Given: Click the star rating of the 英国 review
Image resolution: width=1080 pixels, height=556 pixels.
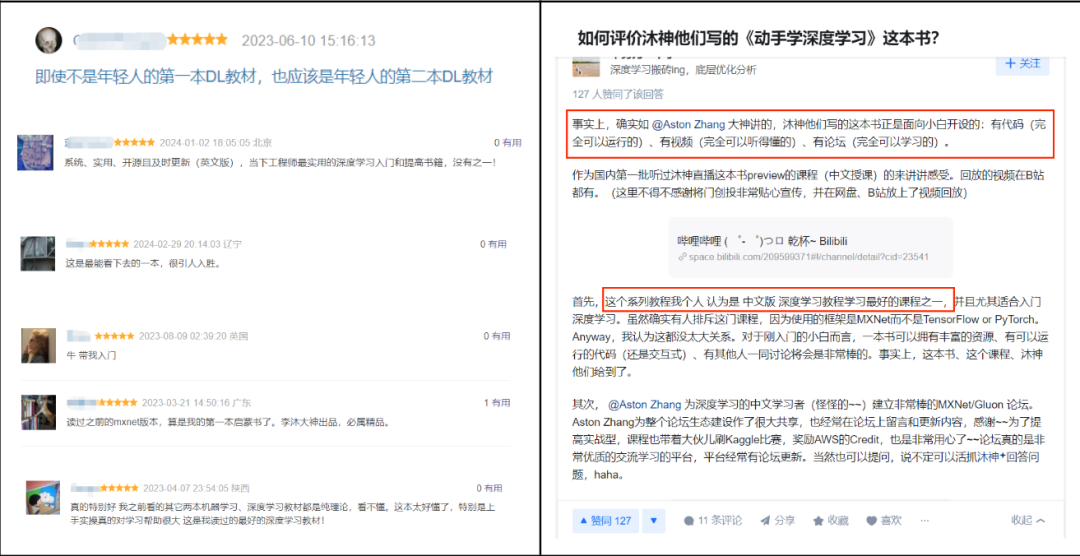Looking at the screenshot, I should coord(115,336).
